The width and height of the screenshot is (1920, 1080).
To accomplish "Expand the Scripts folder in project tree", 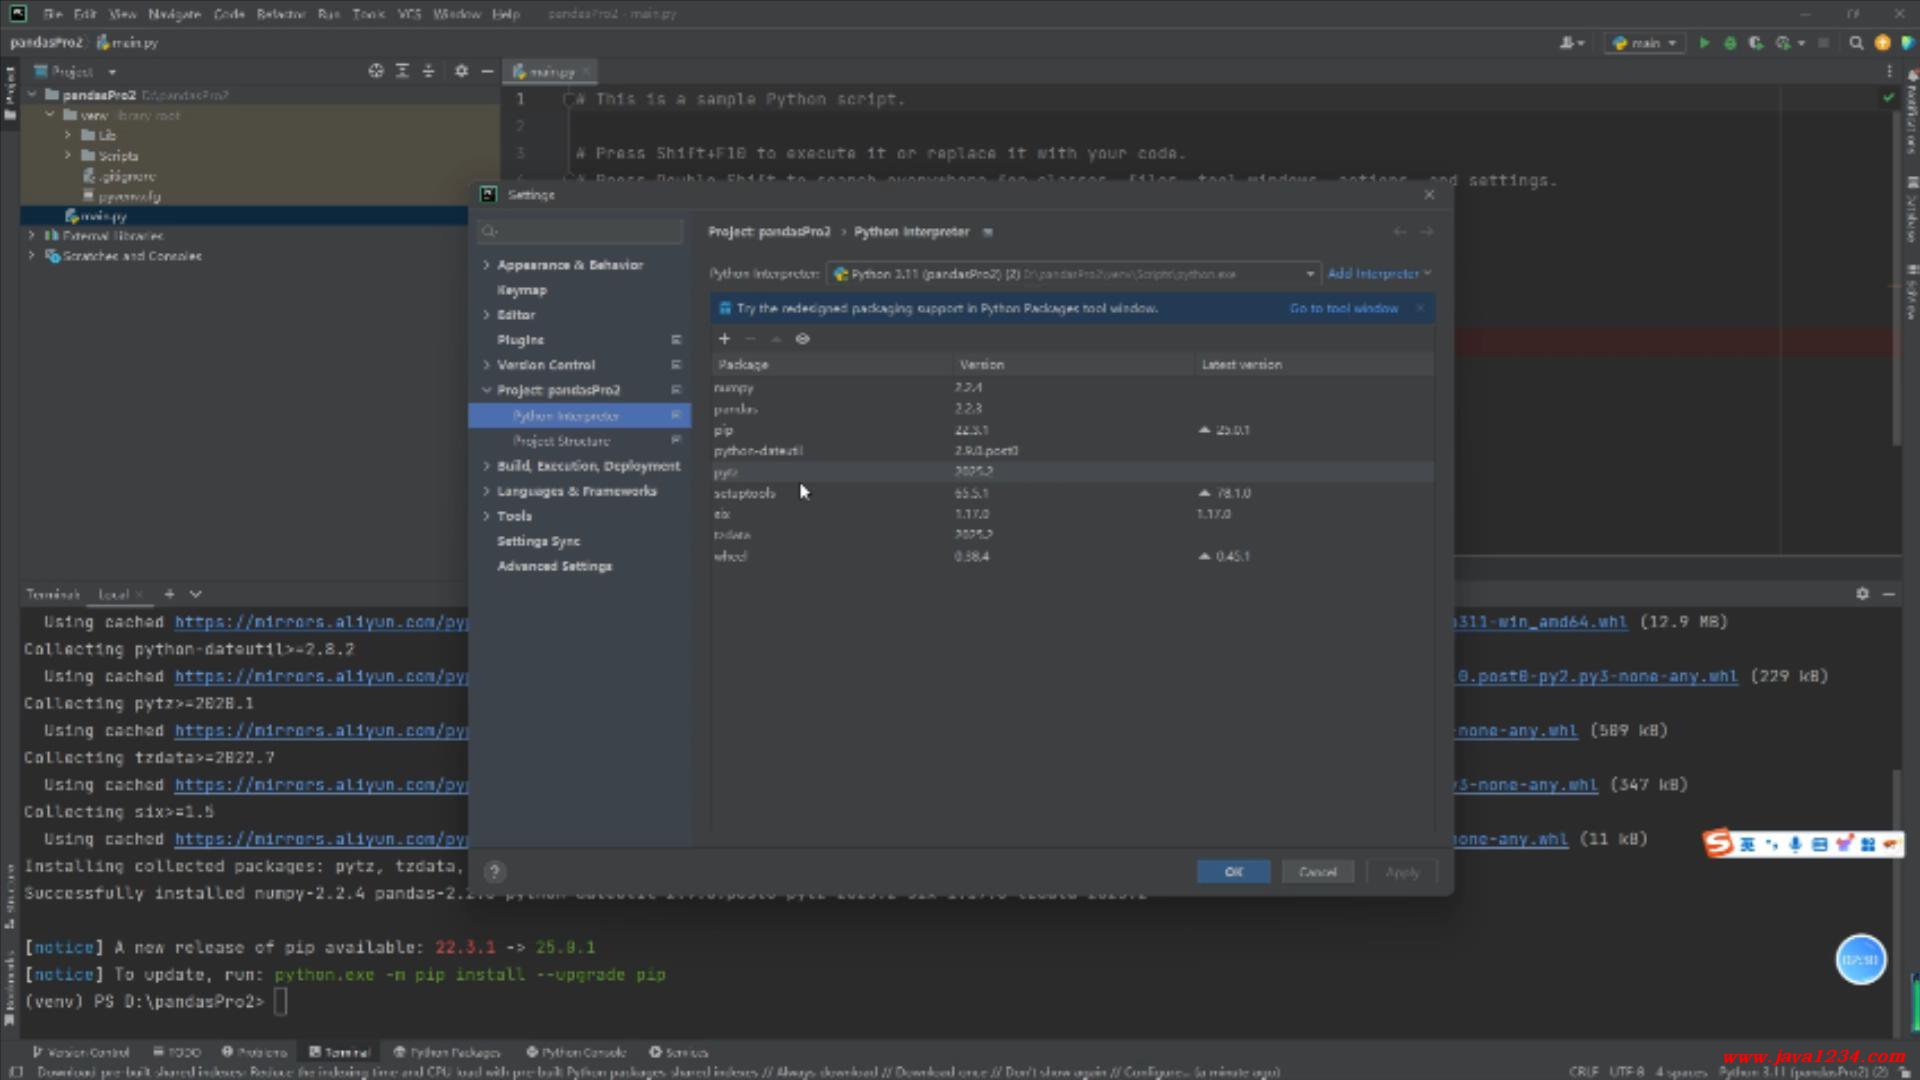I will pos(68,156).
